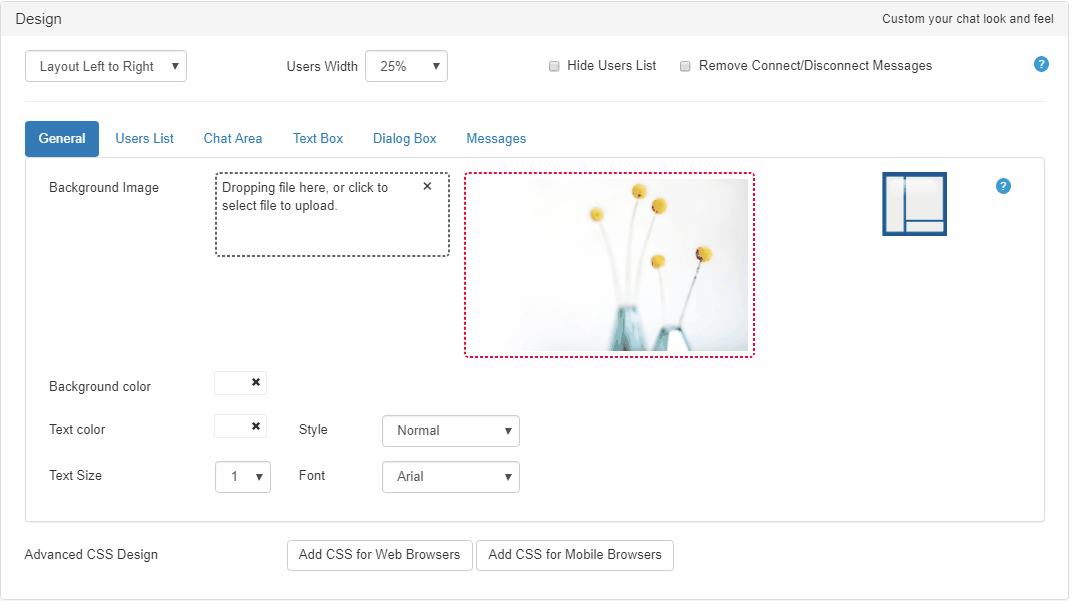Viewport: 1075px width, 601px height.
Task: Toggle Remove Connect/Disconnect Messages checkbox
Action: (x=685, y=66)
